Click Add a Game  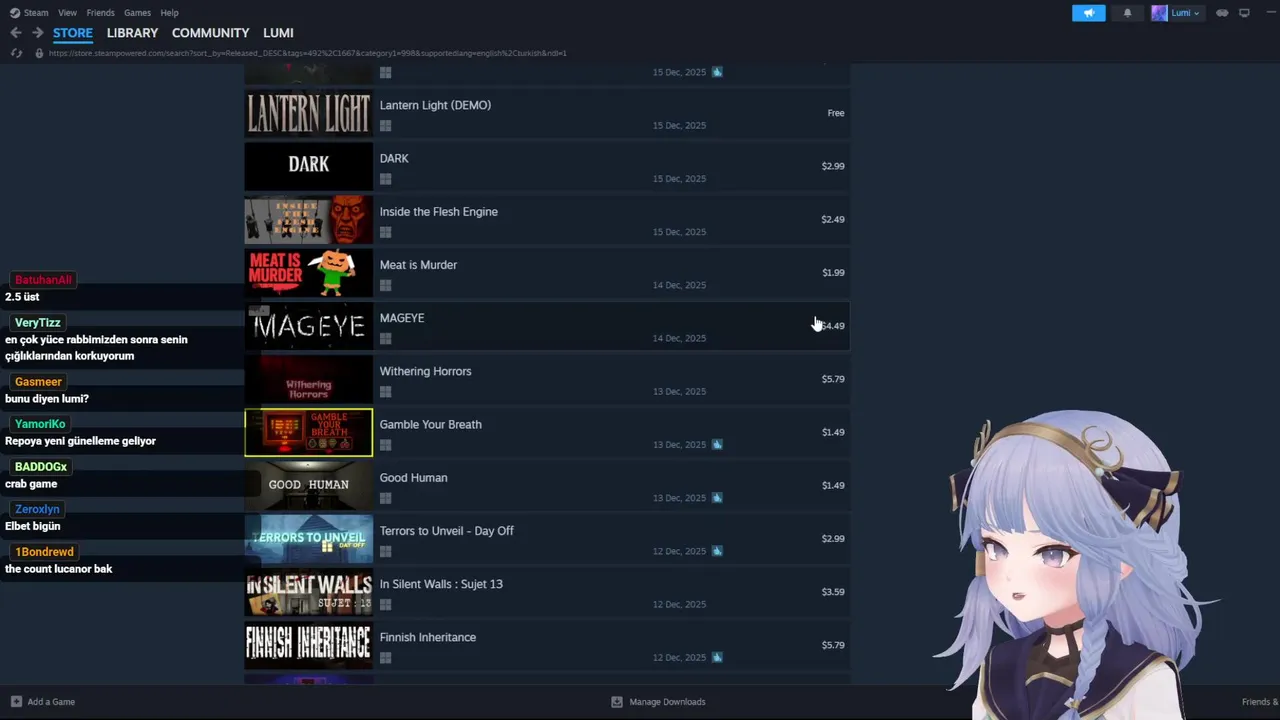point(51,702)
